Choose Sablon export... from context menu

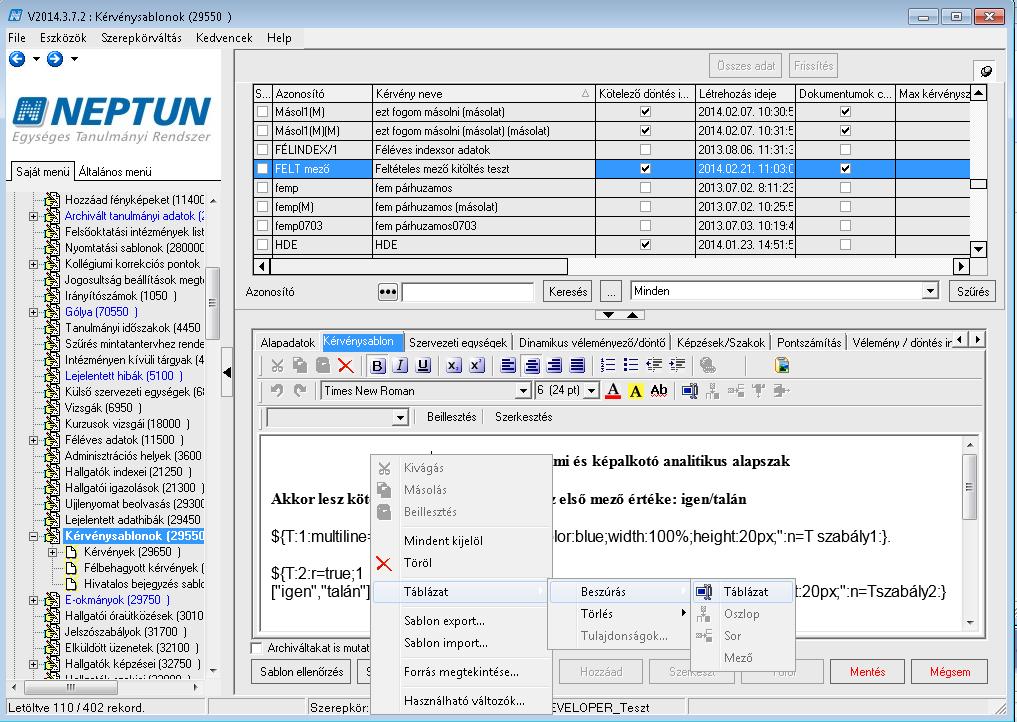click(444, 621)
